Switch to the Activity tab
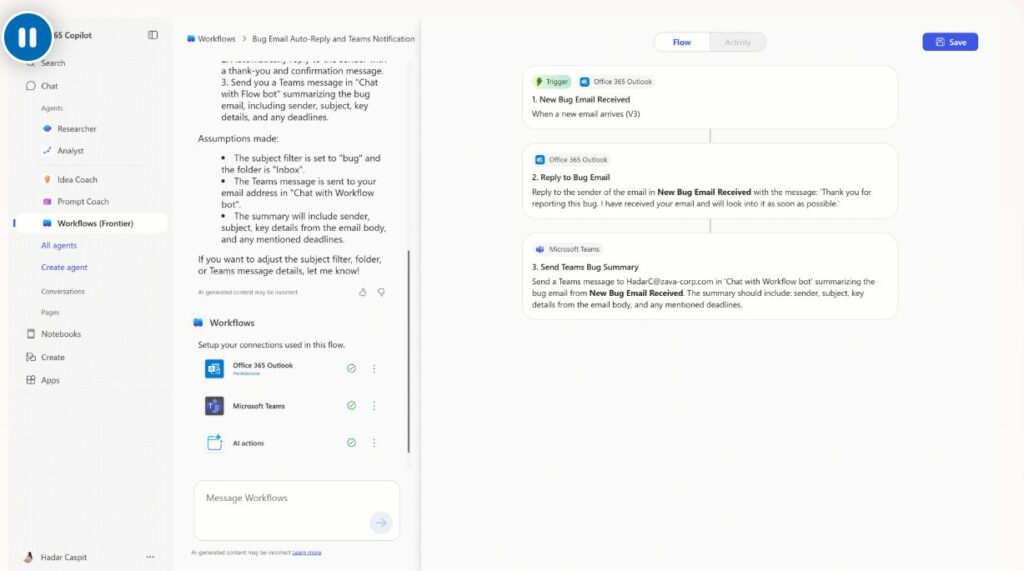Screen dimensions: 1024x571 738,42
